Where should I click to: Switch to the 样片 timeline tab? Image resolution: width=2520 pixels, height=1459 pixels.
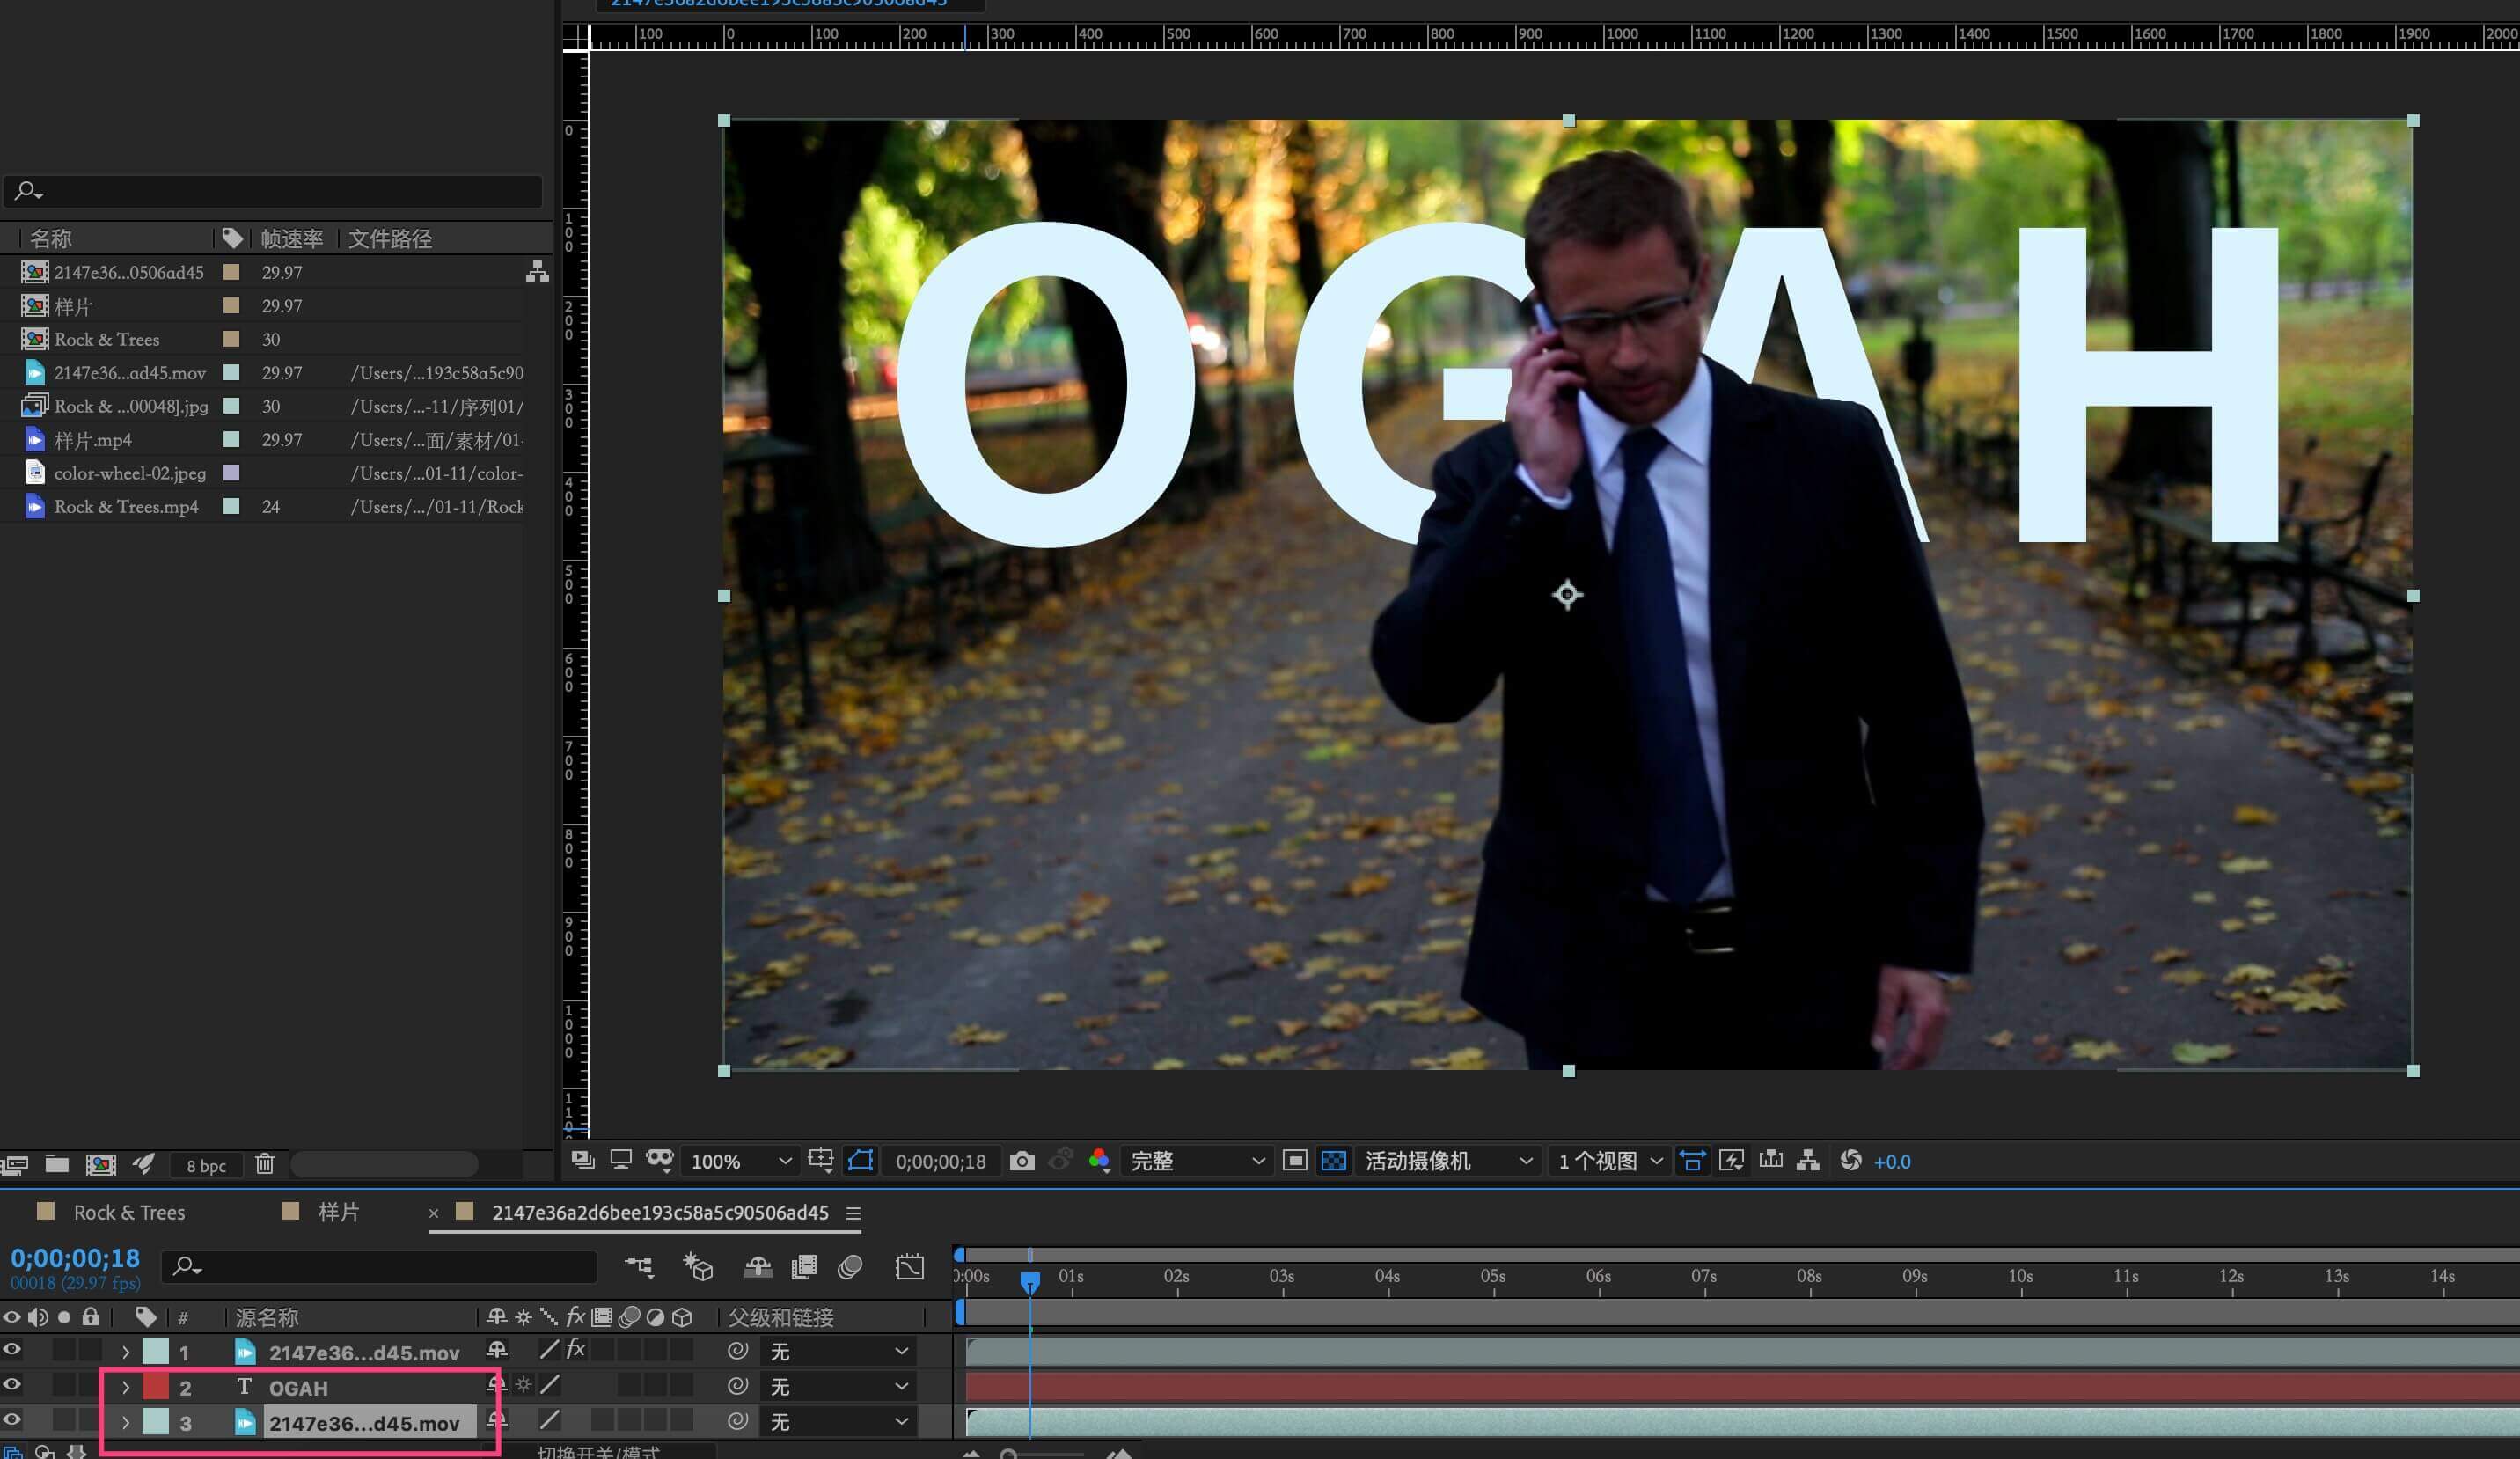coord(338,1213)
